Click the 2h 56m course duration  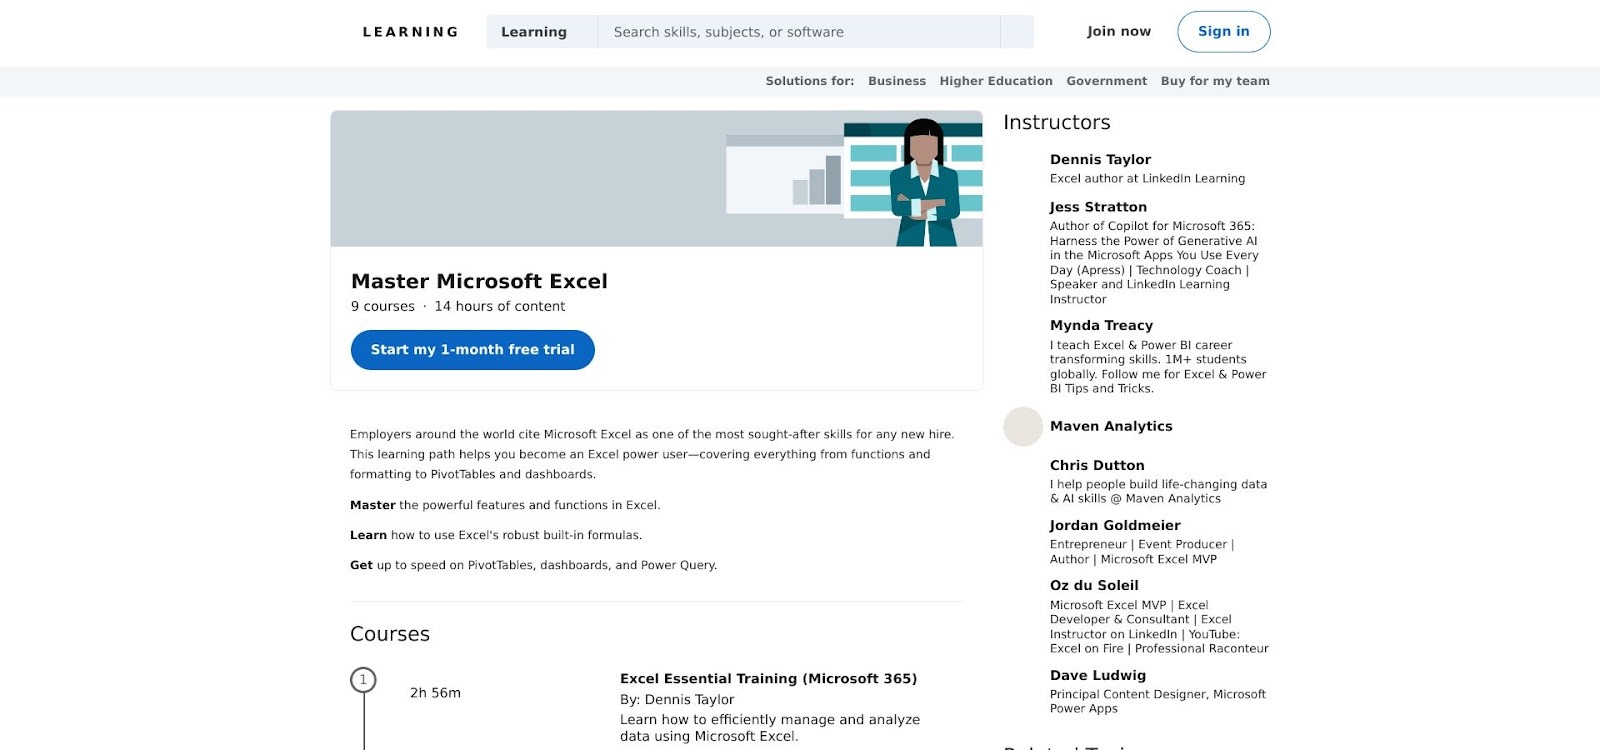click(x=435, y=693)
